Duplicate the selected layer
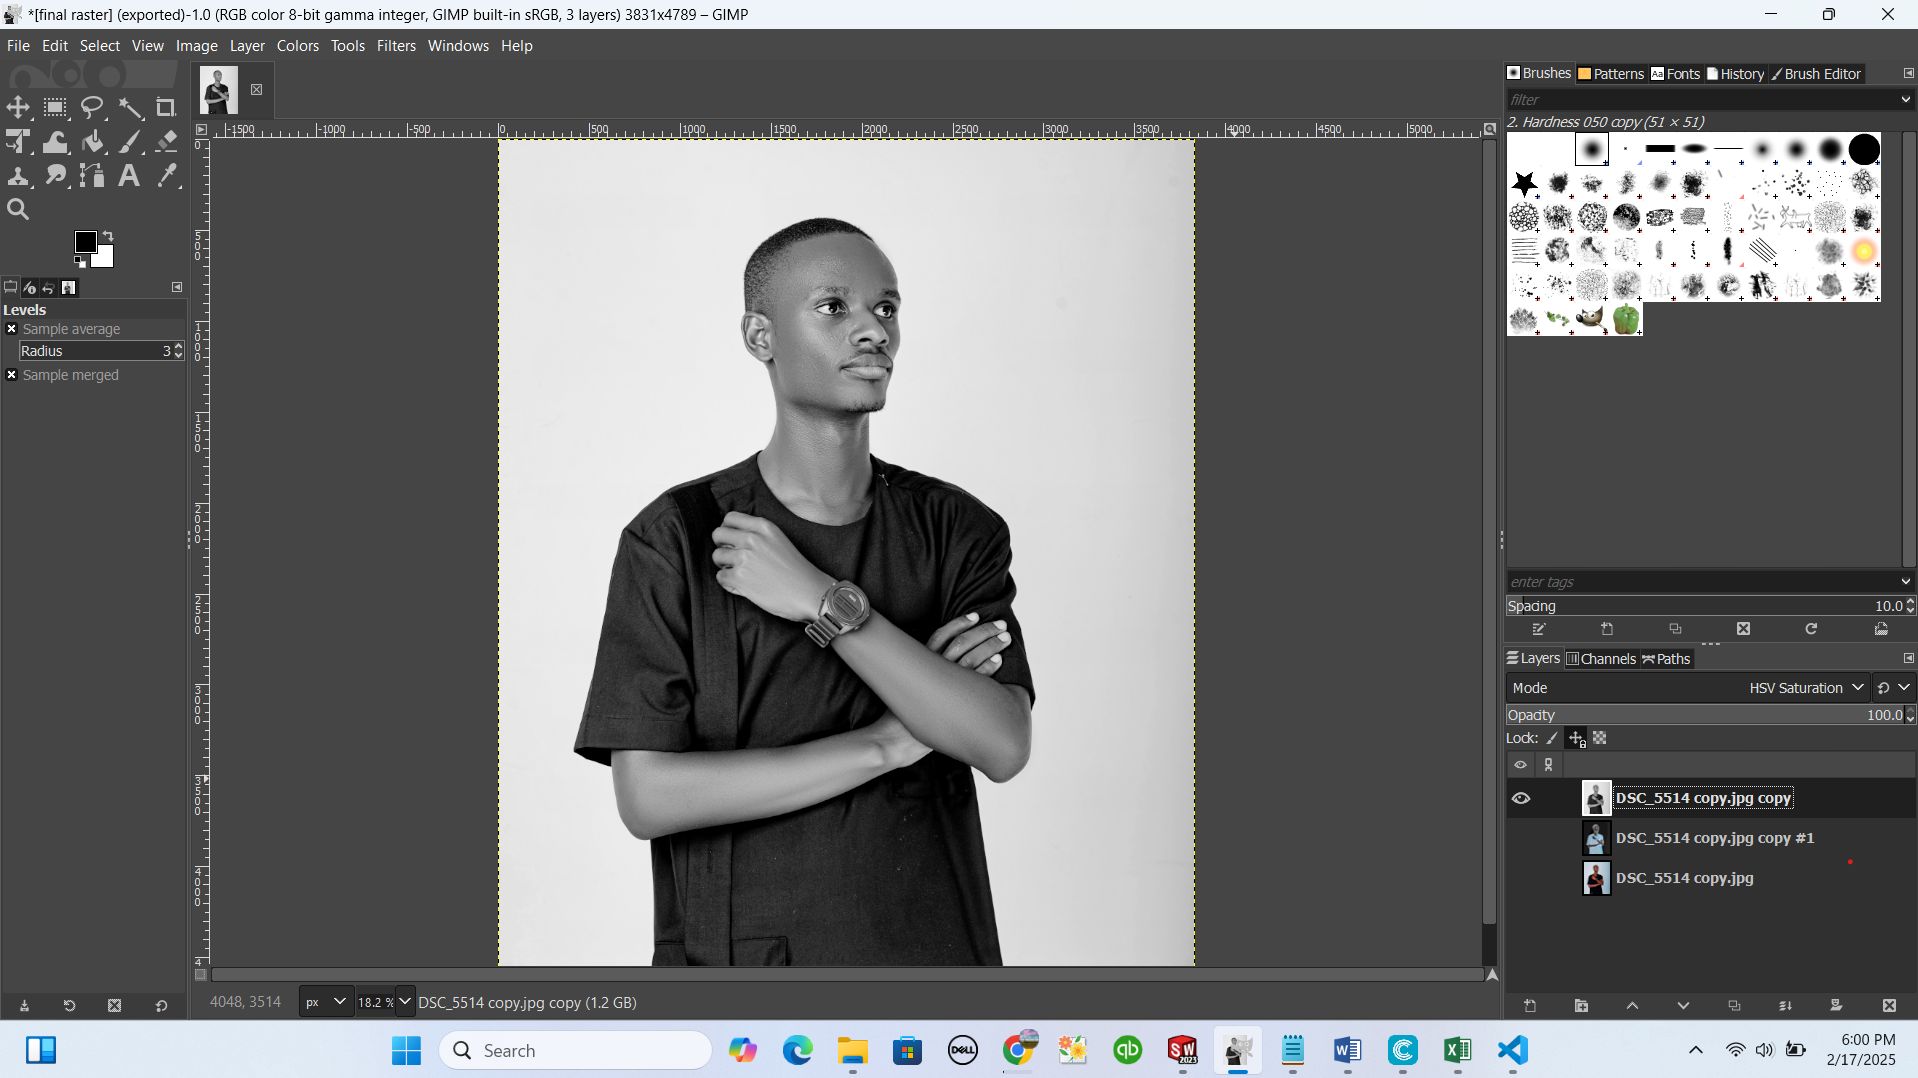Viewport: 1918px width, 1078px height. click(1734, 1006)
